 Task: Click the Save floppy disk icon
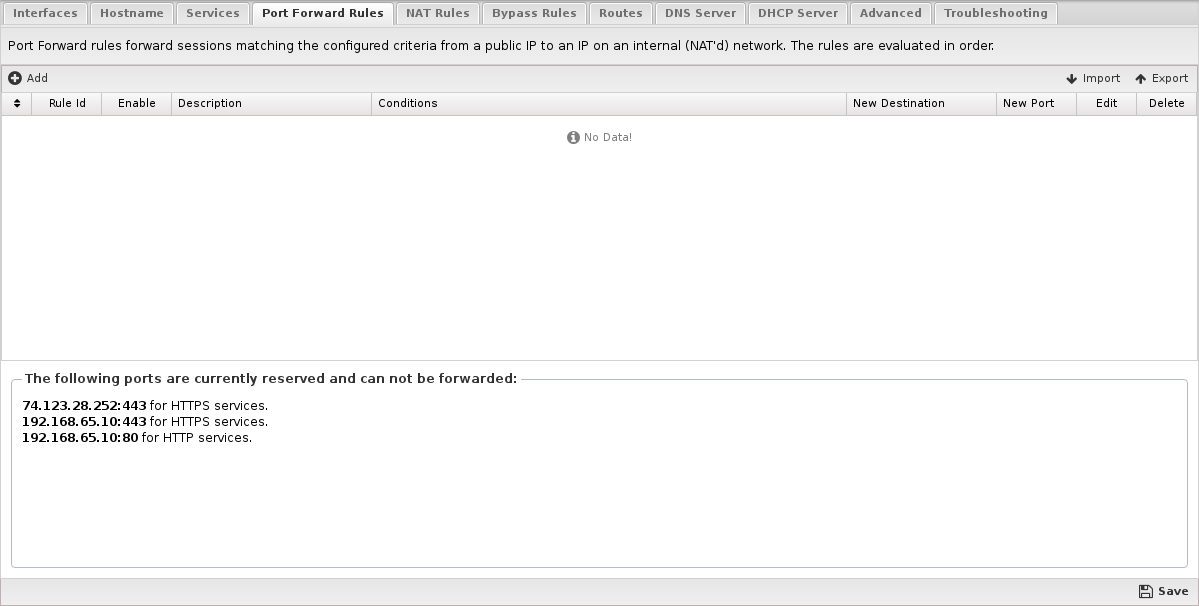point(1145,591)
